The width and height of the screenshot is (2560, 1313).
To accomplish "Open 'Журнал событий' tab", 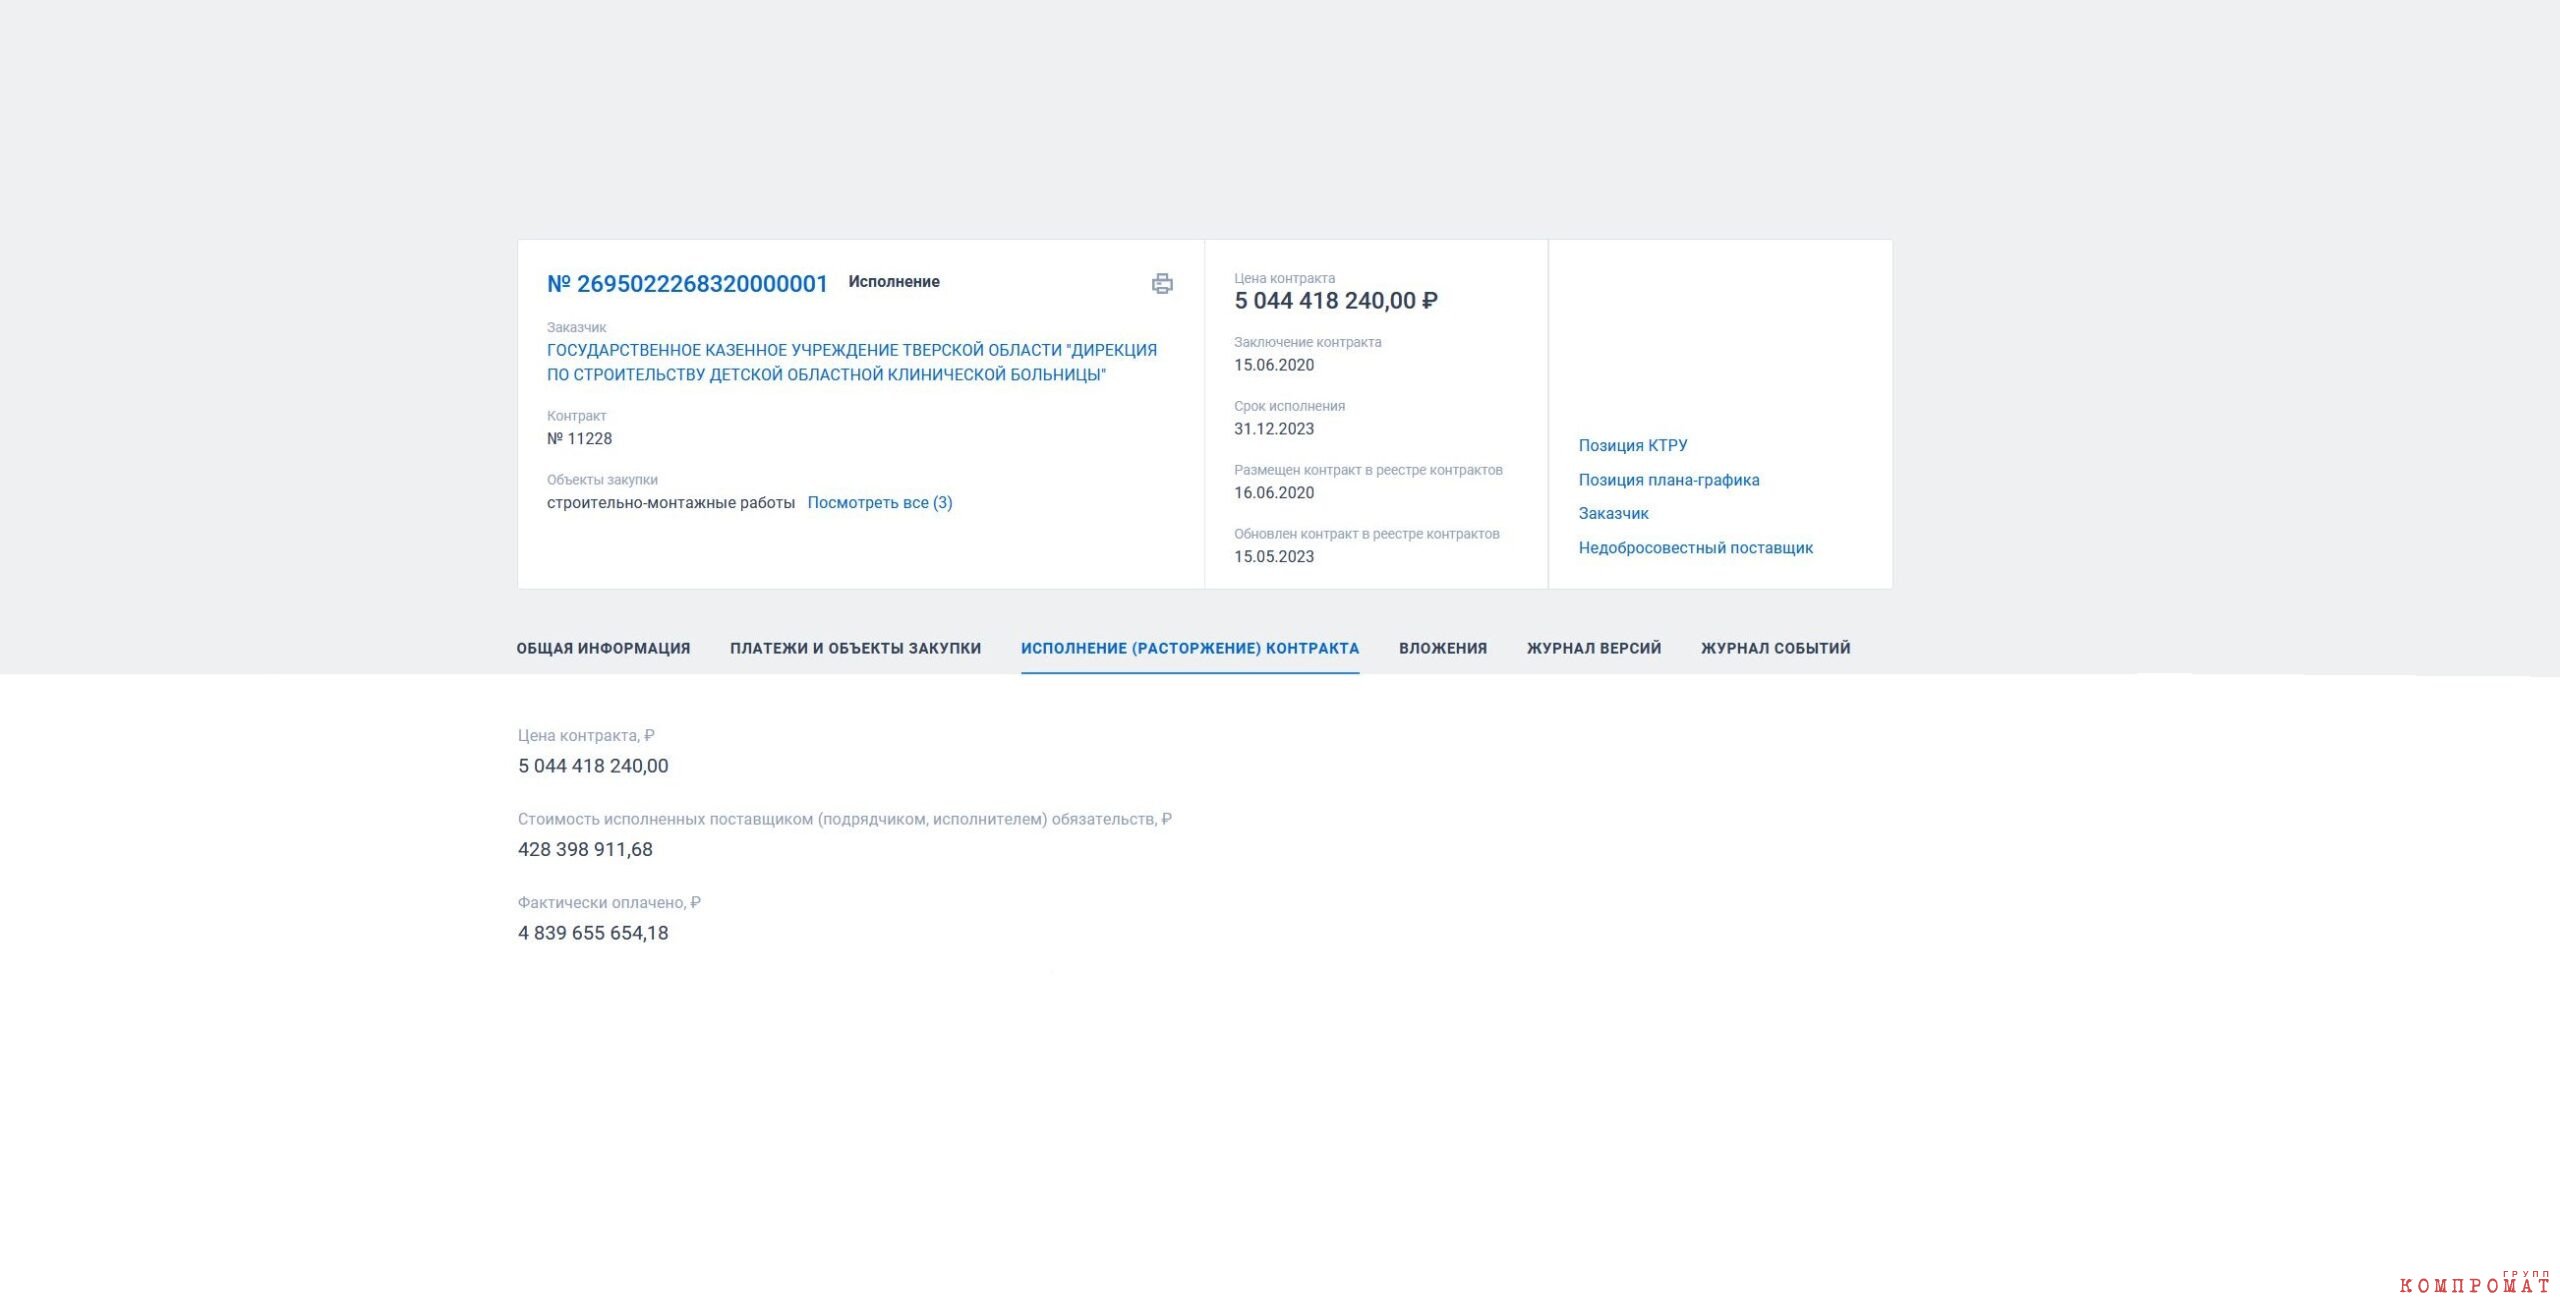I will [x=1776, y=648].
